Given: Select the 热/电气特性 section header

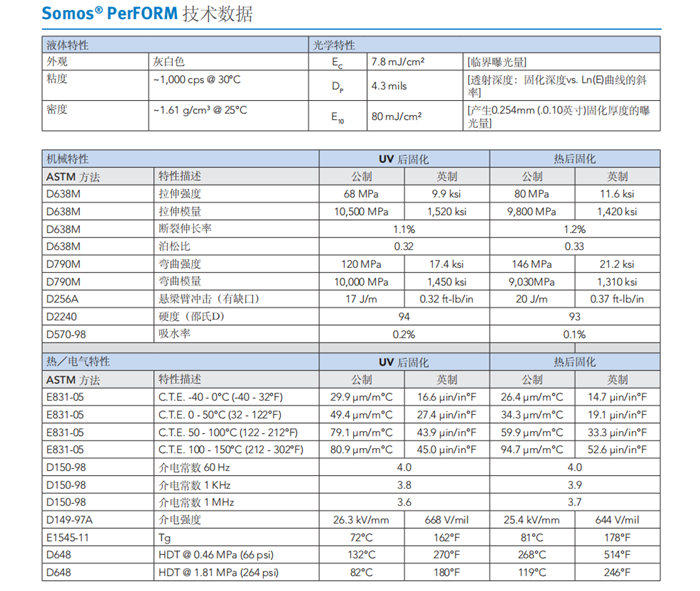Looking at the screenshot, I should (x=78, y=361).
